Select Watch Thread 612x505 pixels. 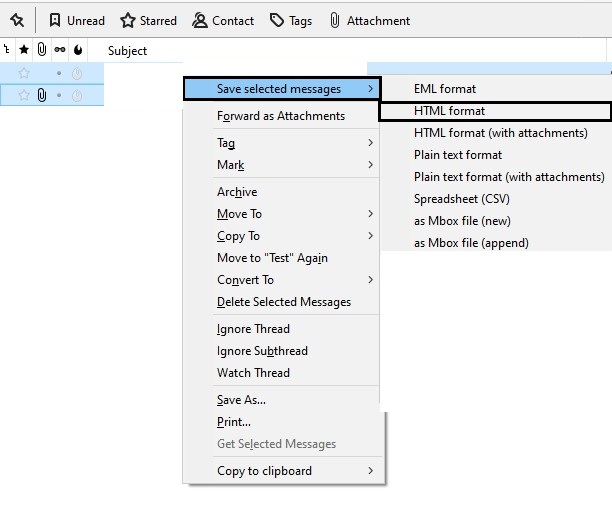click(x=281, y=373)
